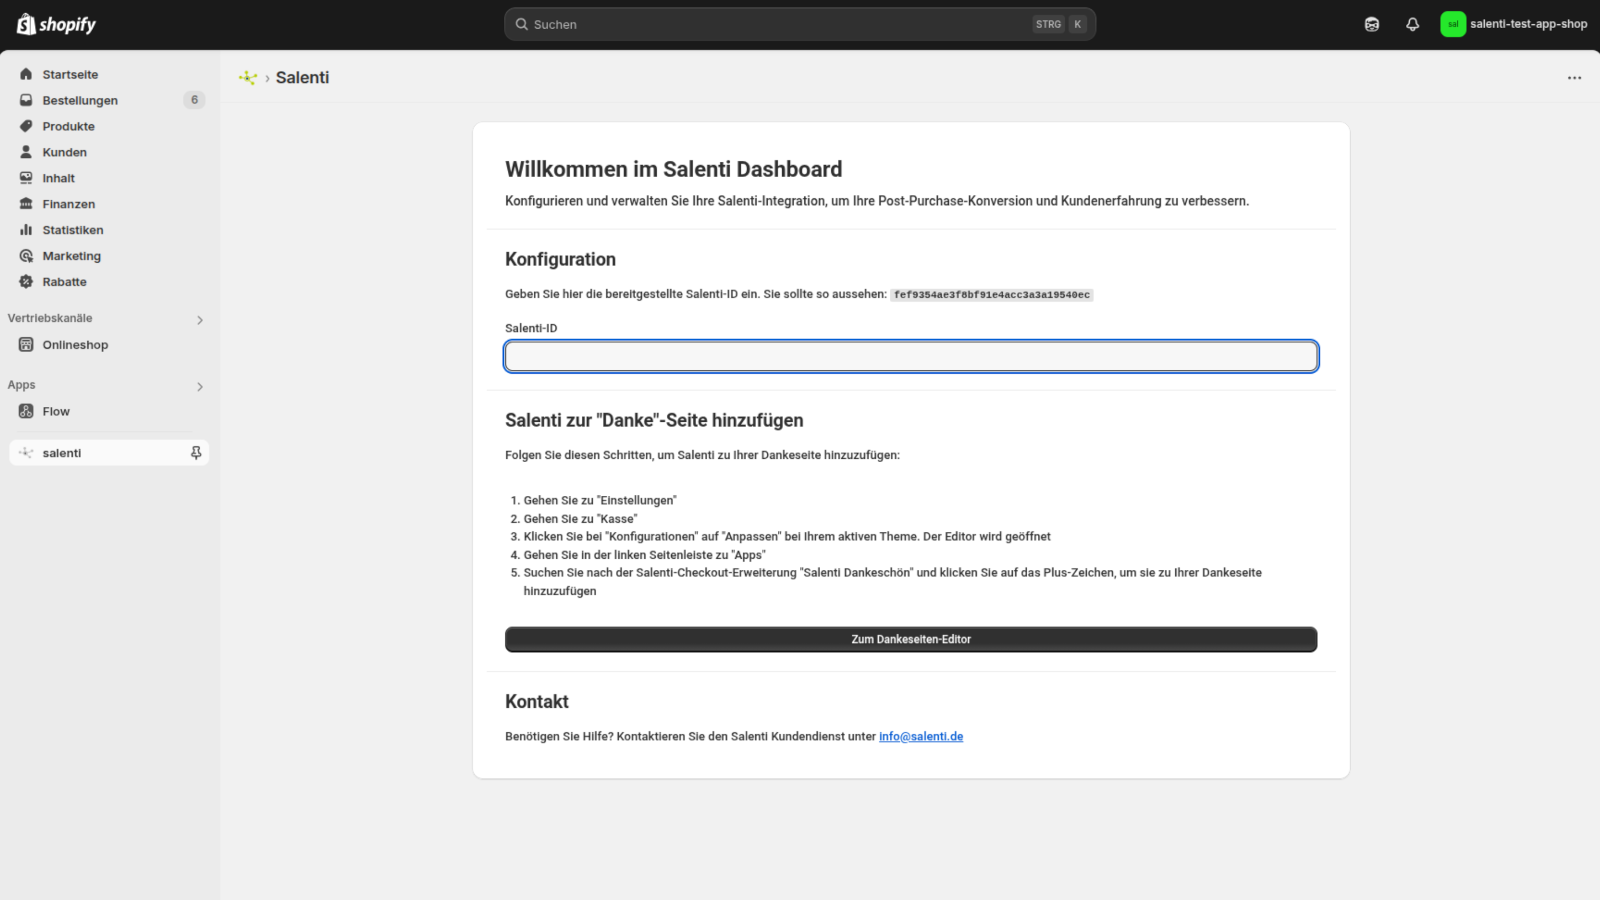The height and width of the screenshot is (900, 1600).
Task: Expand the Apps section chevron
Action: point(200,386)
